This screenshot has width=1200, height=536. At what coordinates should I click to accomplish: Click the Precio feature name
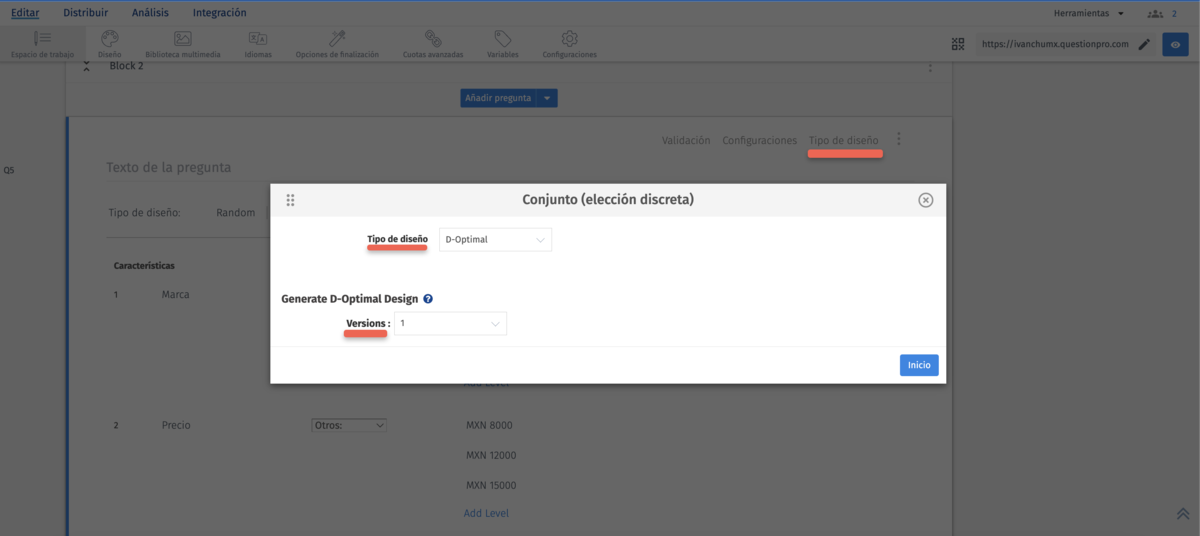pyautogui.click(x=176, y=425)
